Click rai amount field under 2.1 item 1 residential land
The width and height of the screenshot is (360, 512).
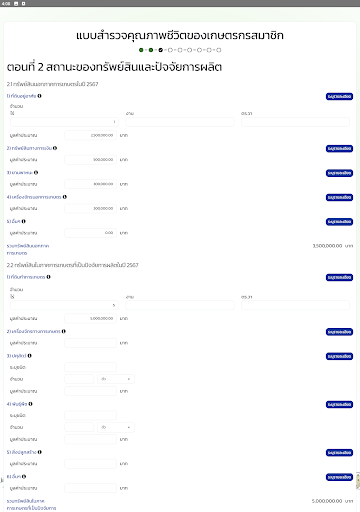pyautogui.click(x=64, y=122)
